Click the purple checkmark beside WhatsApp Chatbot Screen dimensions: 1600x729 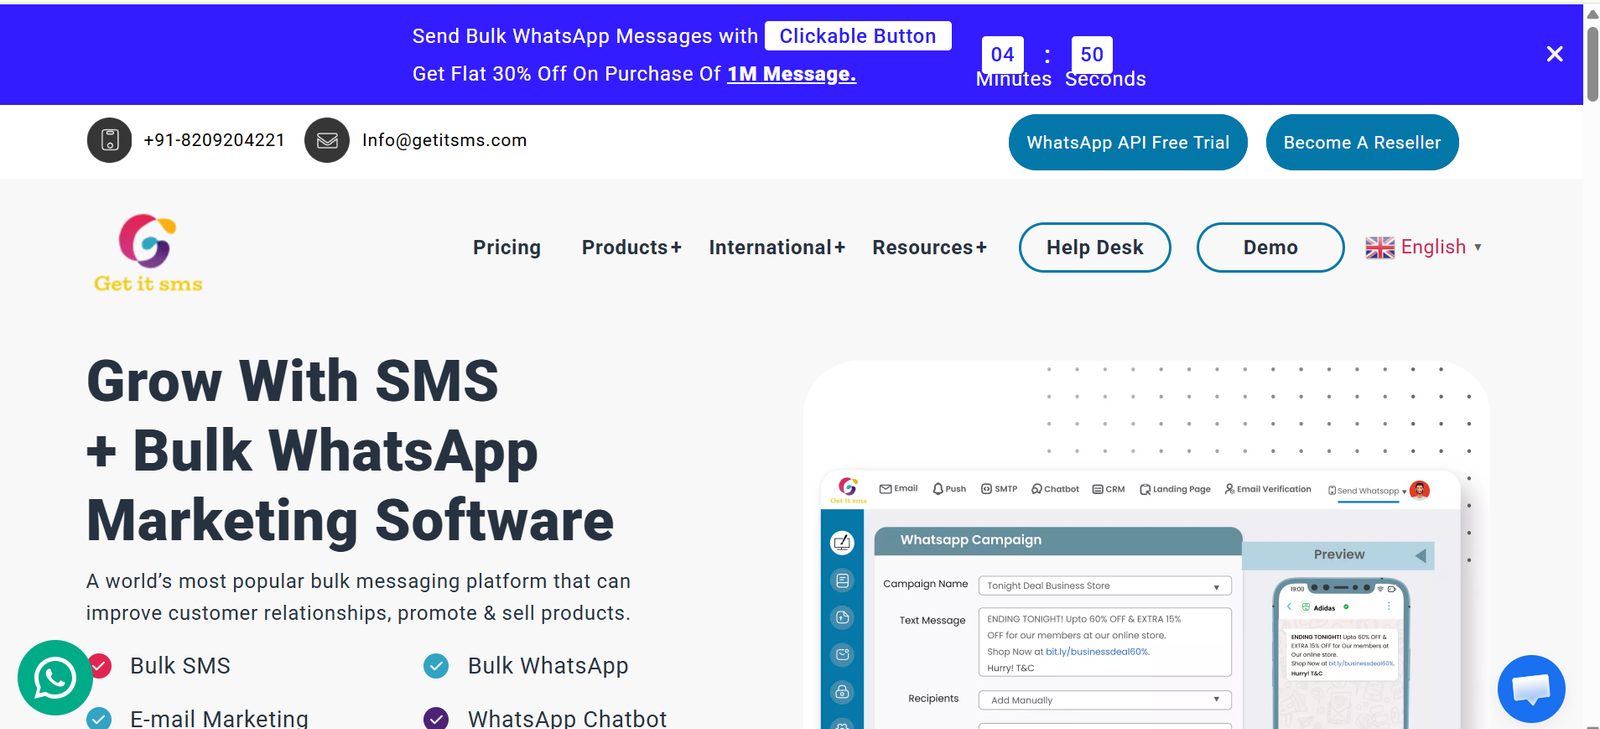click(x=436, y=718)
